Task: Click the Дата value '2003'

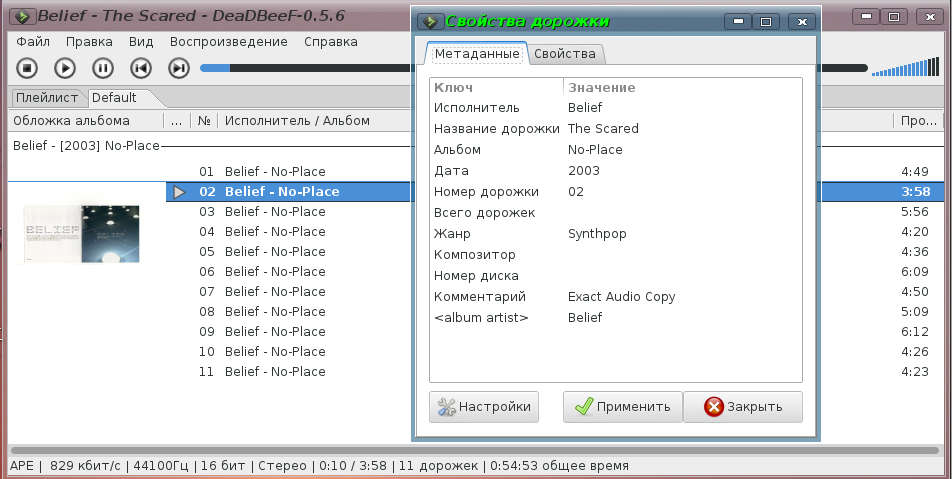Action: [x=583, y=171]
